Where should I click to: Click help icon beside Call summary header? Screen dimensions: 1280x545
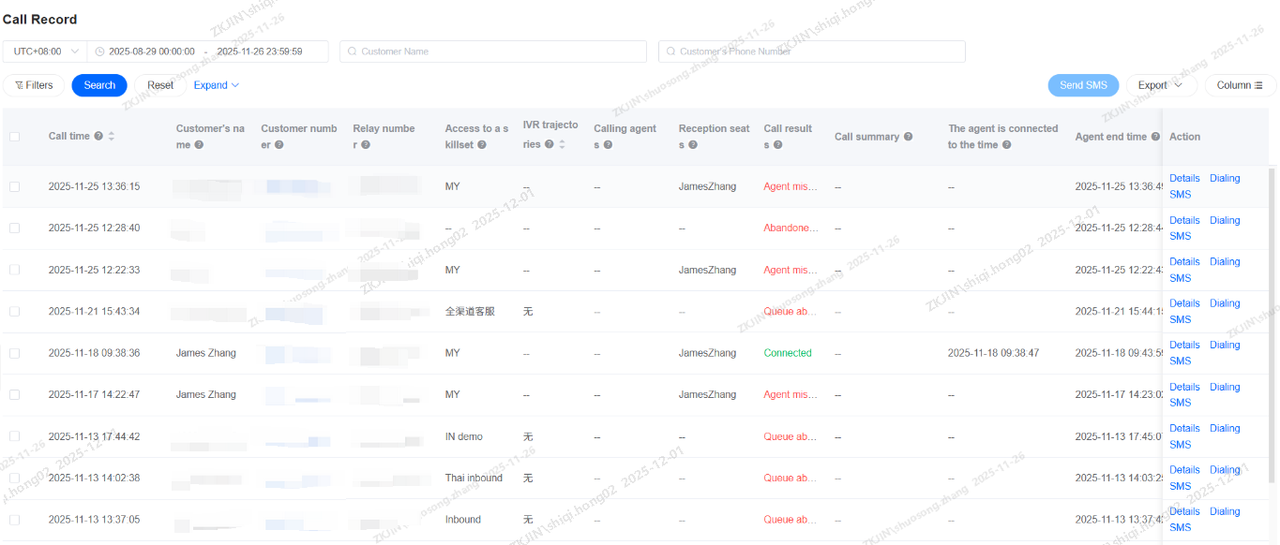click(x=908, y=137)
